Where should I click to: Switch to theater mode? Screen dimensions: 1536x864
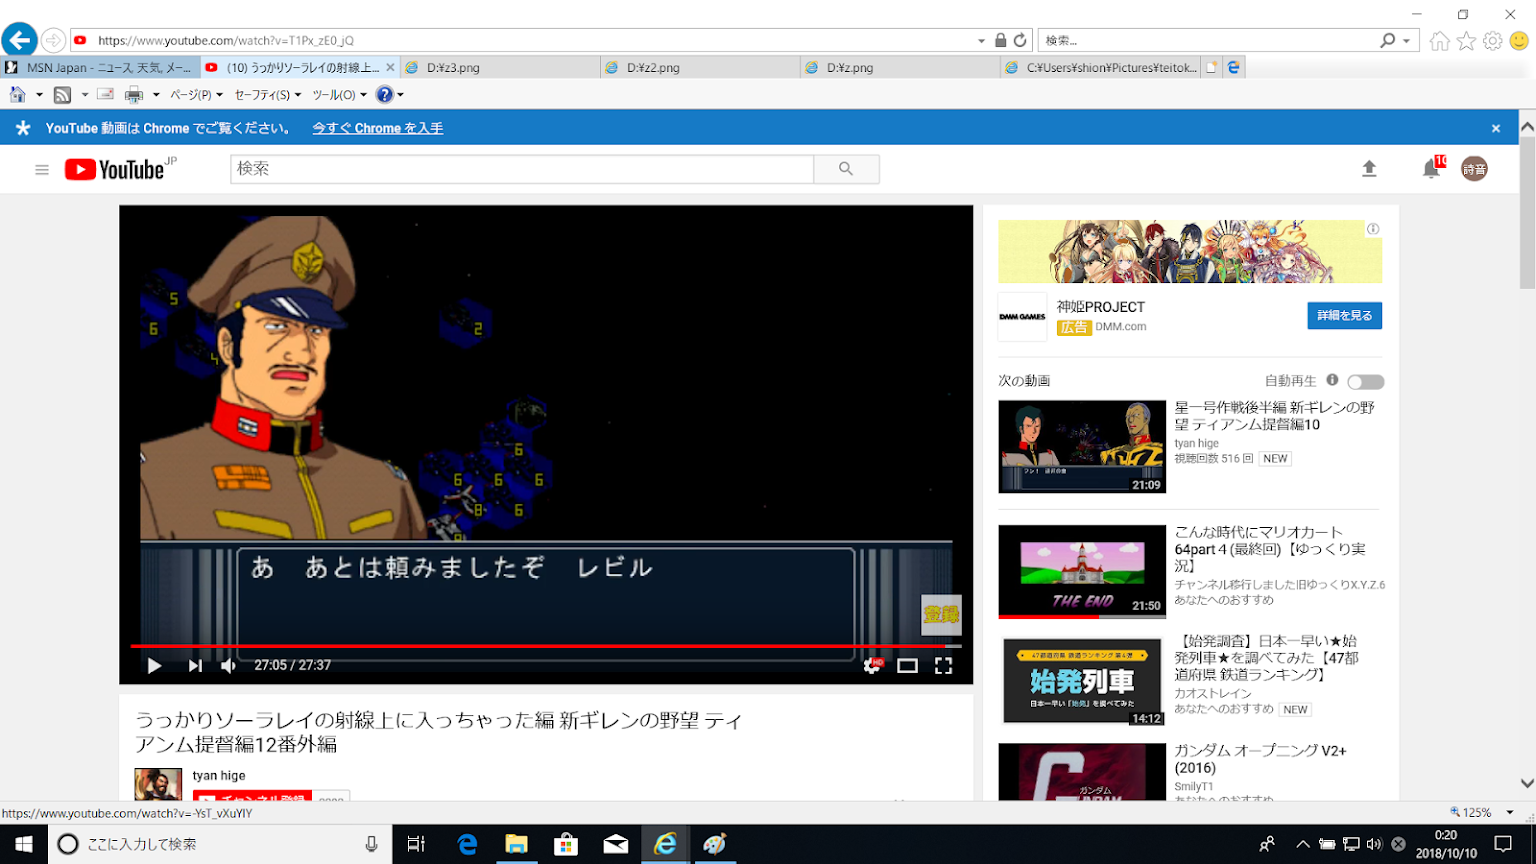pos(907,665)
